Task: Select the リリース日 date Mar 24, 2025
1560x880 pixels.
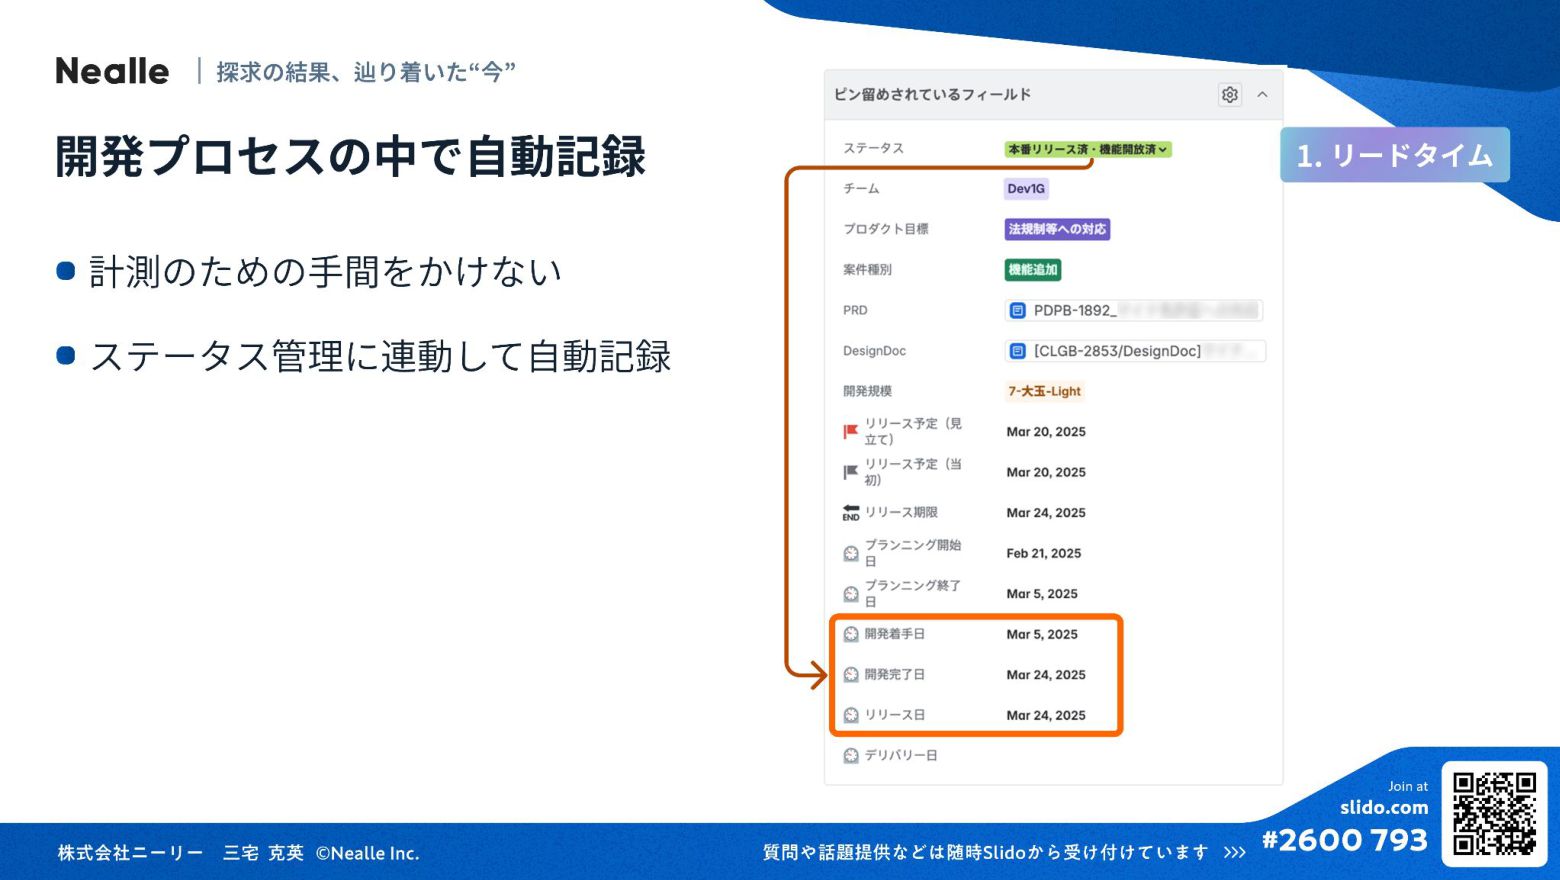Action: tap(1045, 715)
